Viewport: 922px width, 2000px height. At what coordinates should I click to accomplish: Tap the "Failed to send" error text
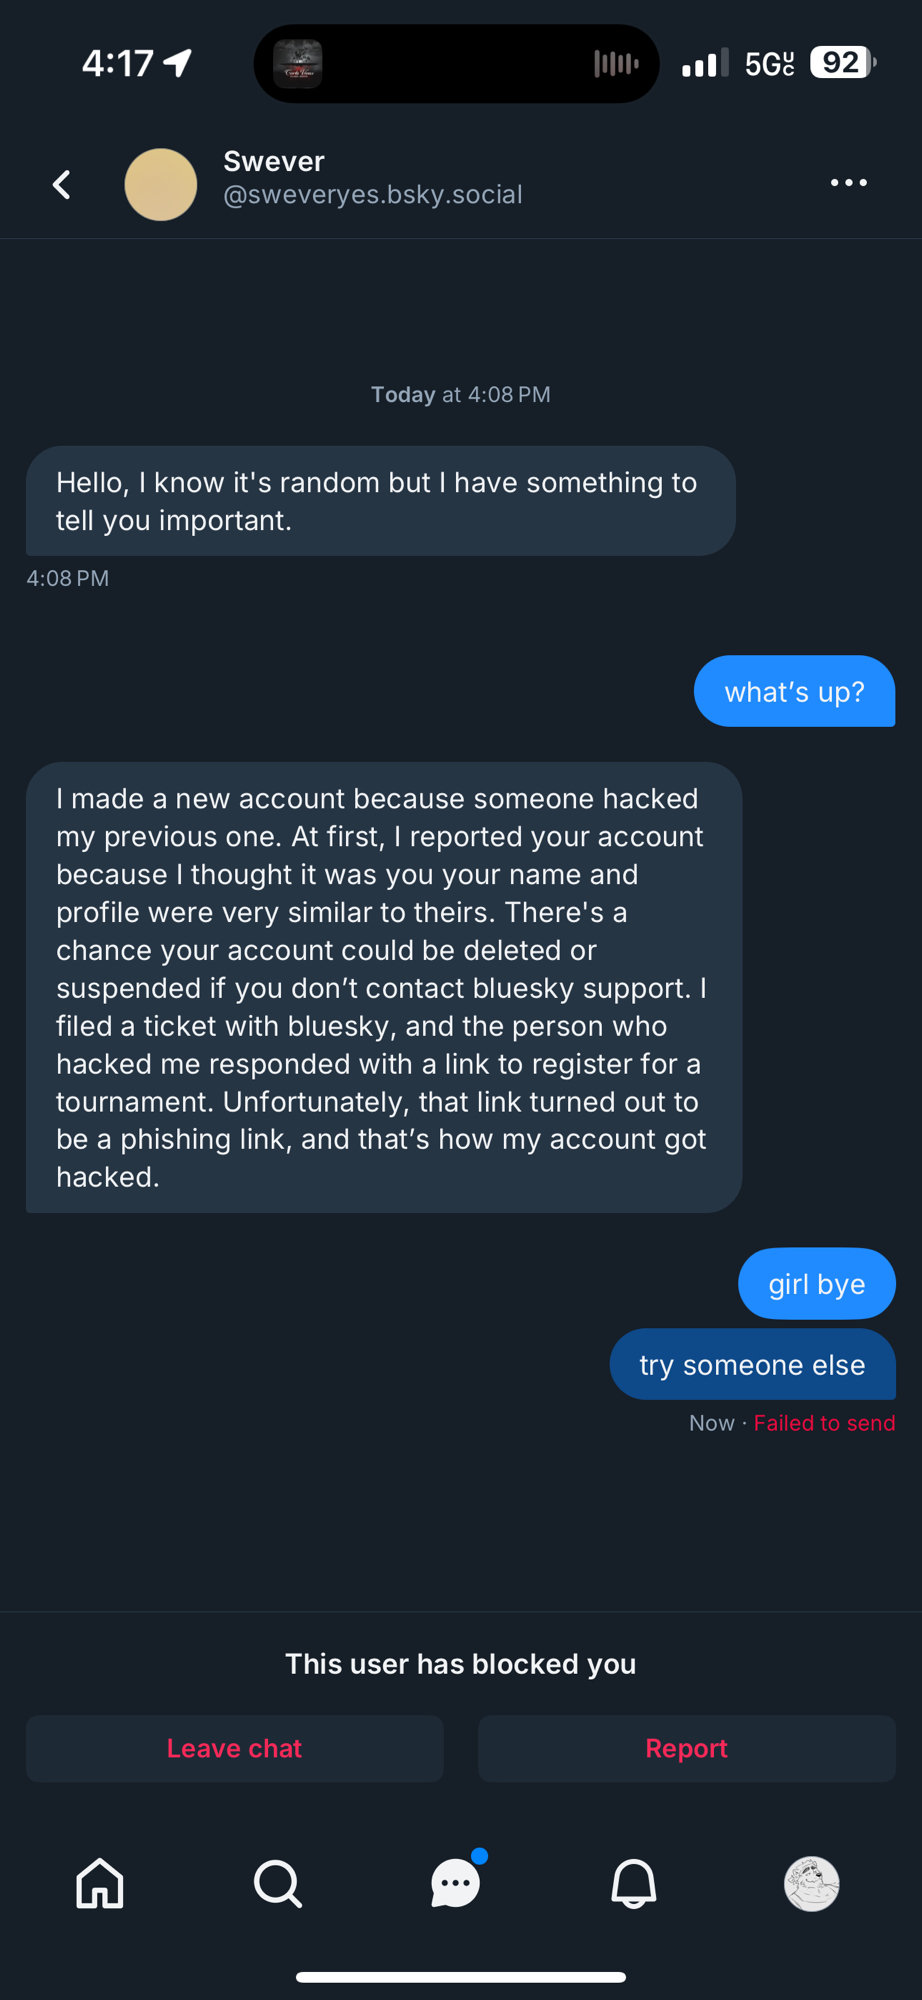824,1423
